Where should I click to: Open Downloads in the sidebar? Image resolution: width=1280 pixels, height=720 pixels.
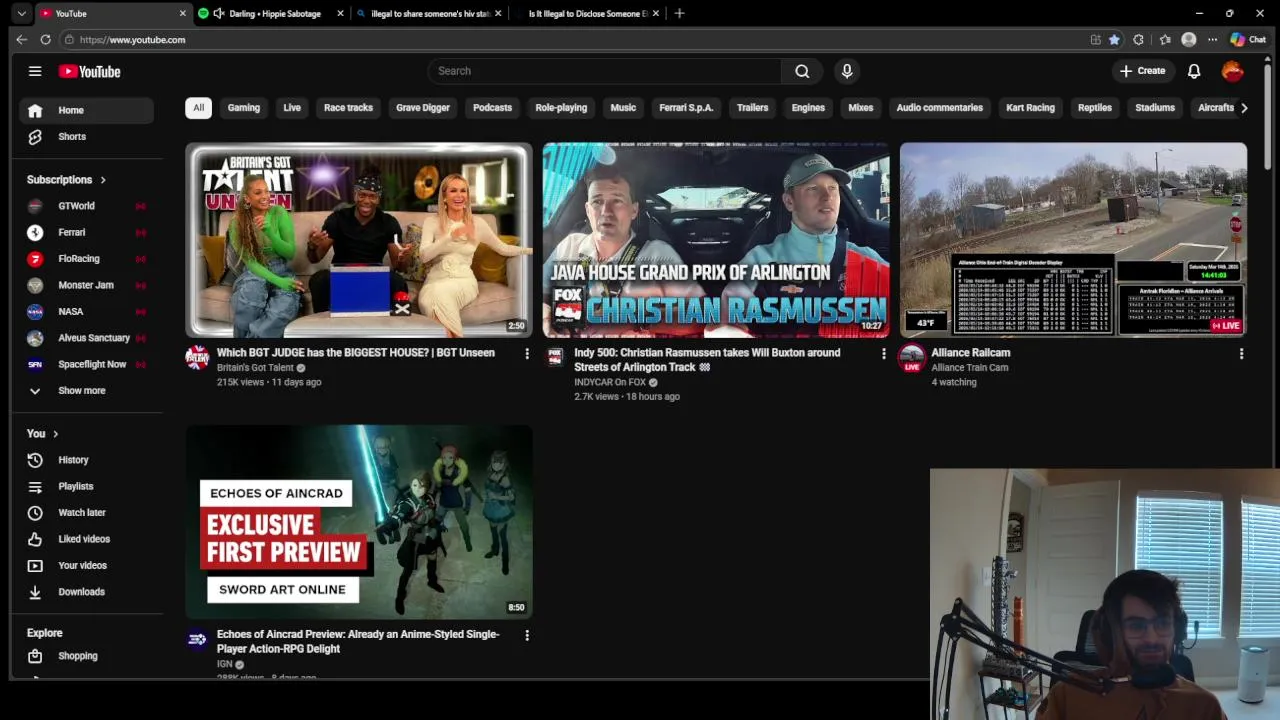[x=86, y=592]
